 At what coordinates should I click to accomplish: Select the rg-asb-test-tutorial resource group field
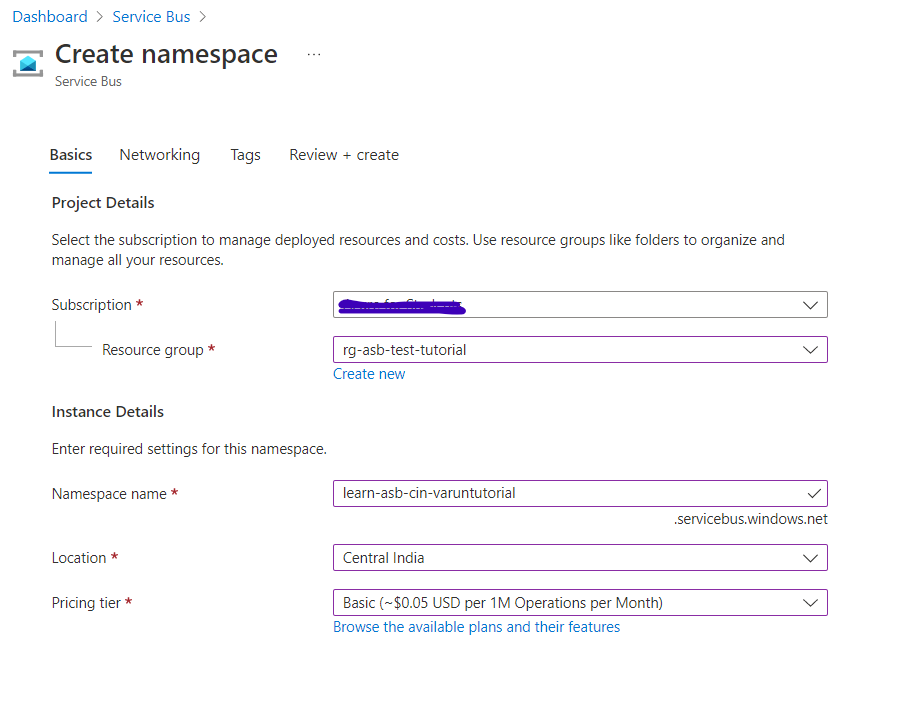click(550, 349)
